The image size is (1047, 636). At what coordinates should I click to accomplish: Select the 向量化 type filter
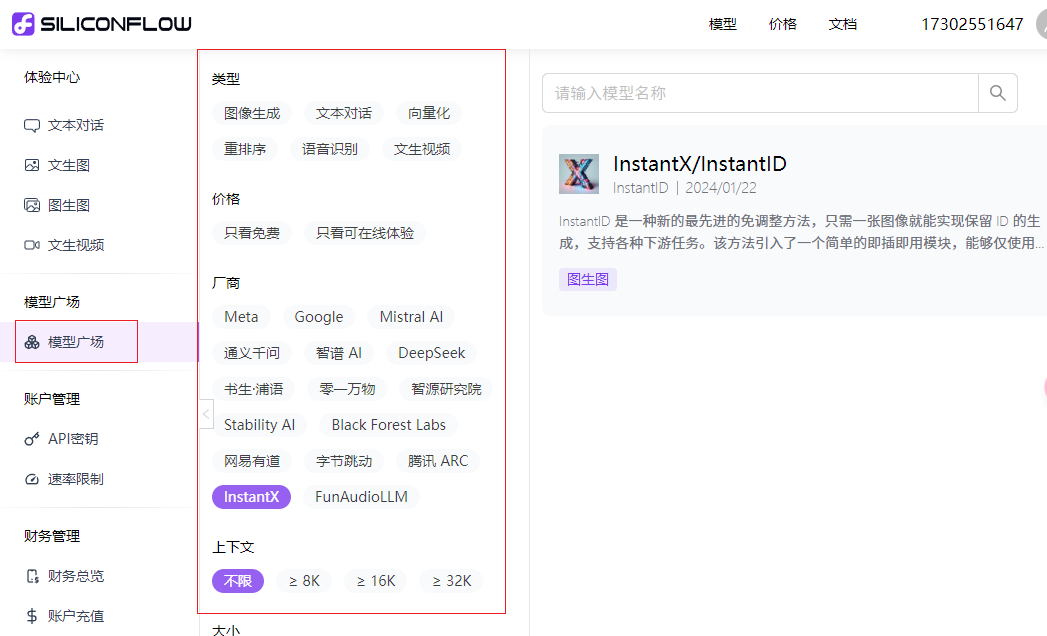(429, 114)
